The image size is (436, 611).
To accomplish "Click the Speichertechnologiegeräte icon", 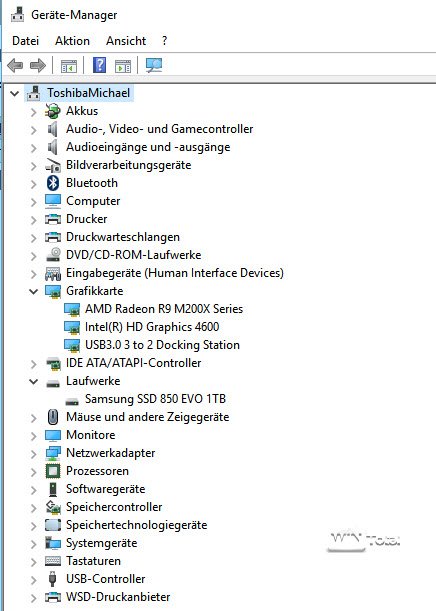I will pos(53,525).
